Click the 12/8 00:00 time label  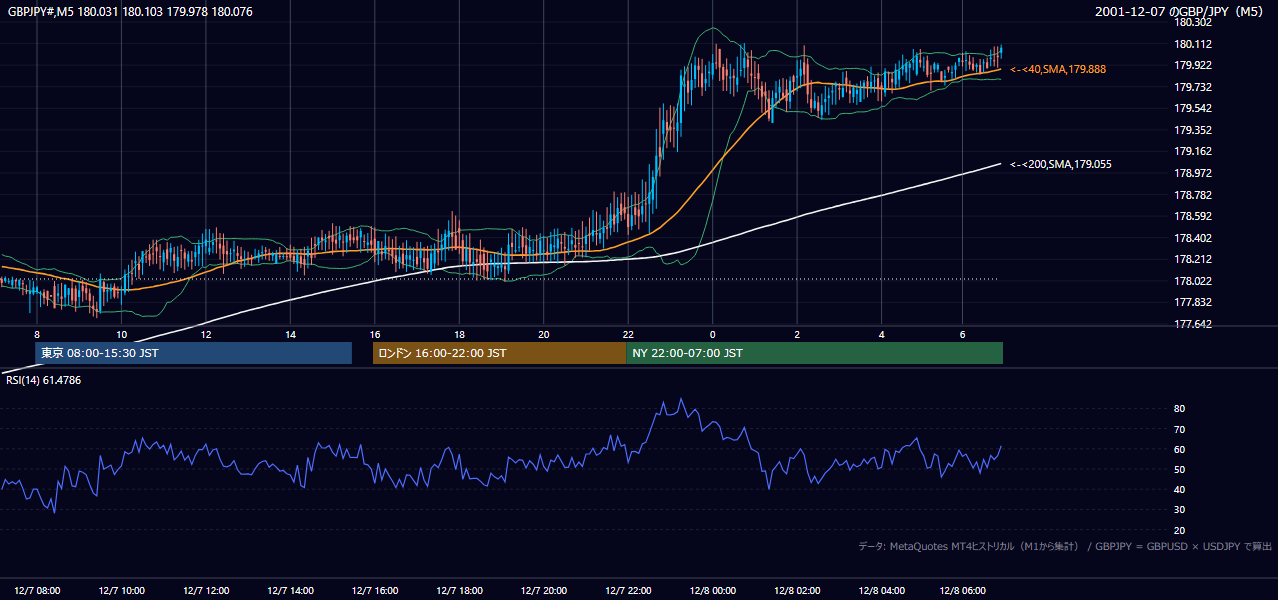click(x=713, y=591)
